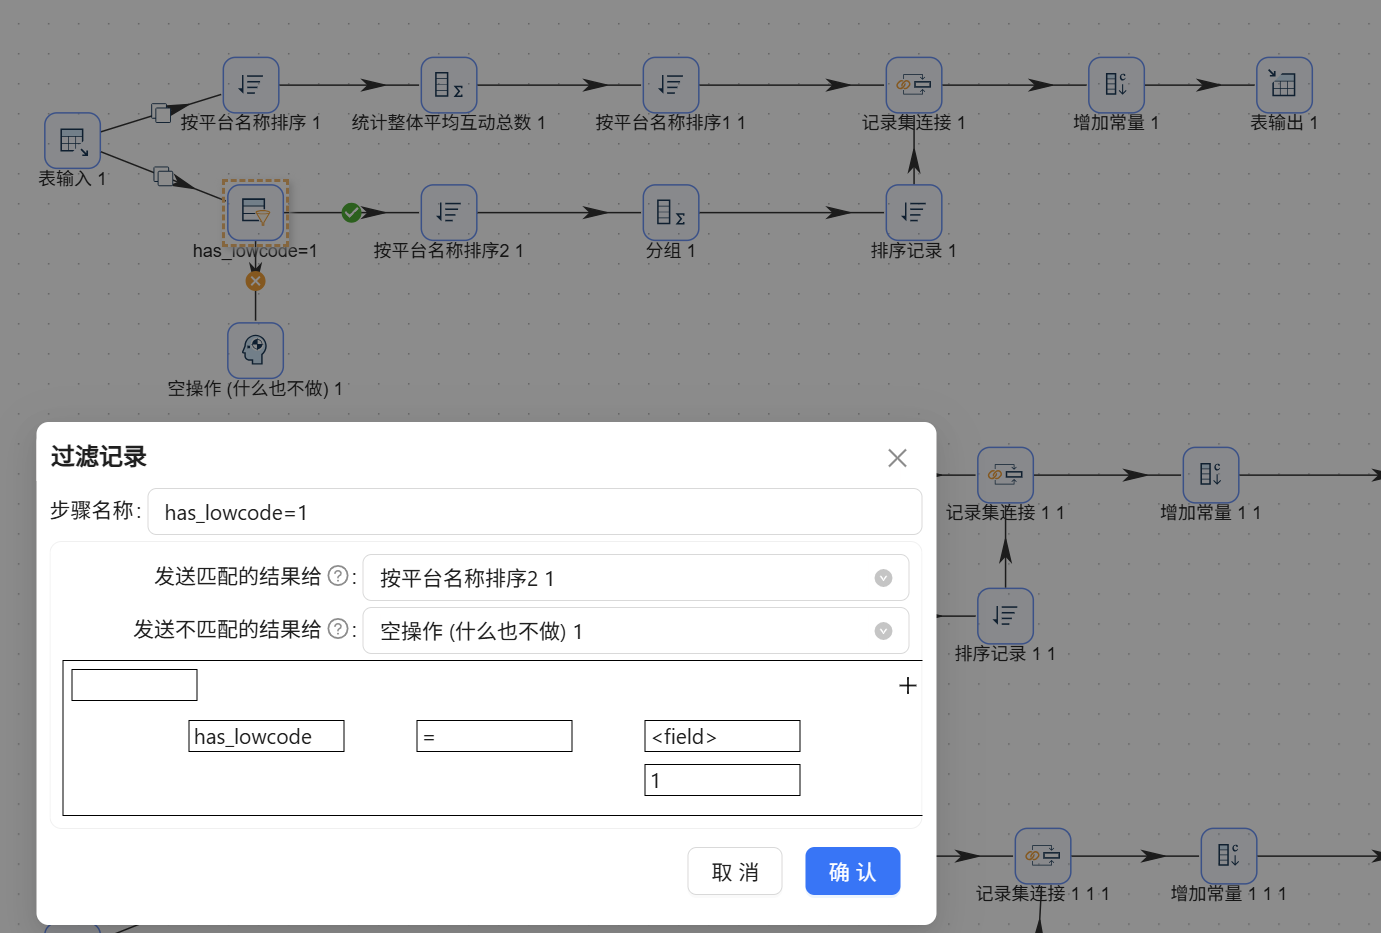Edit the 步骤名称 input field

pyautogui.click(x=535, y=512)
